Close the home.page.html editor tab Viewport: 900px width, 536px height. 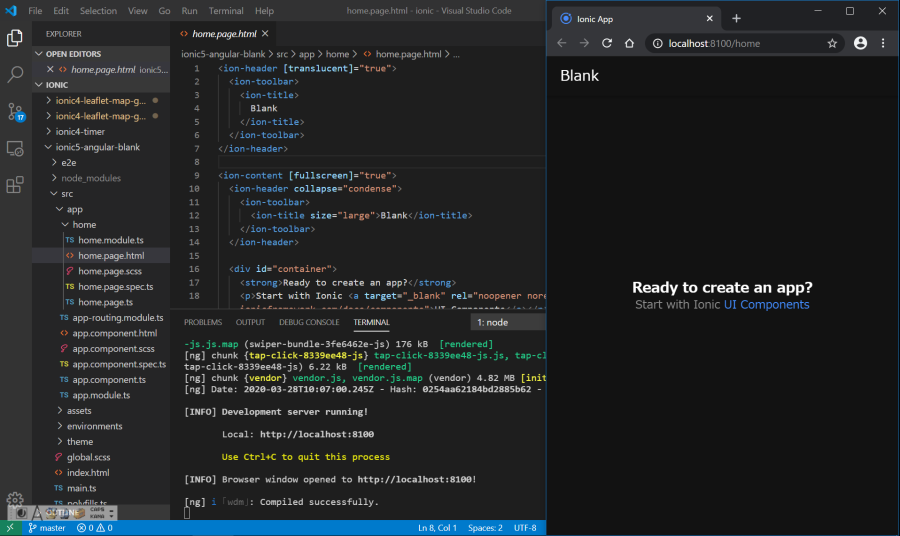[x=265, y=34]
